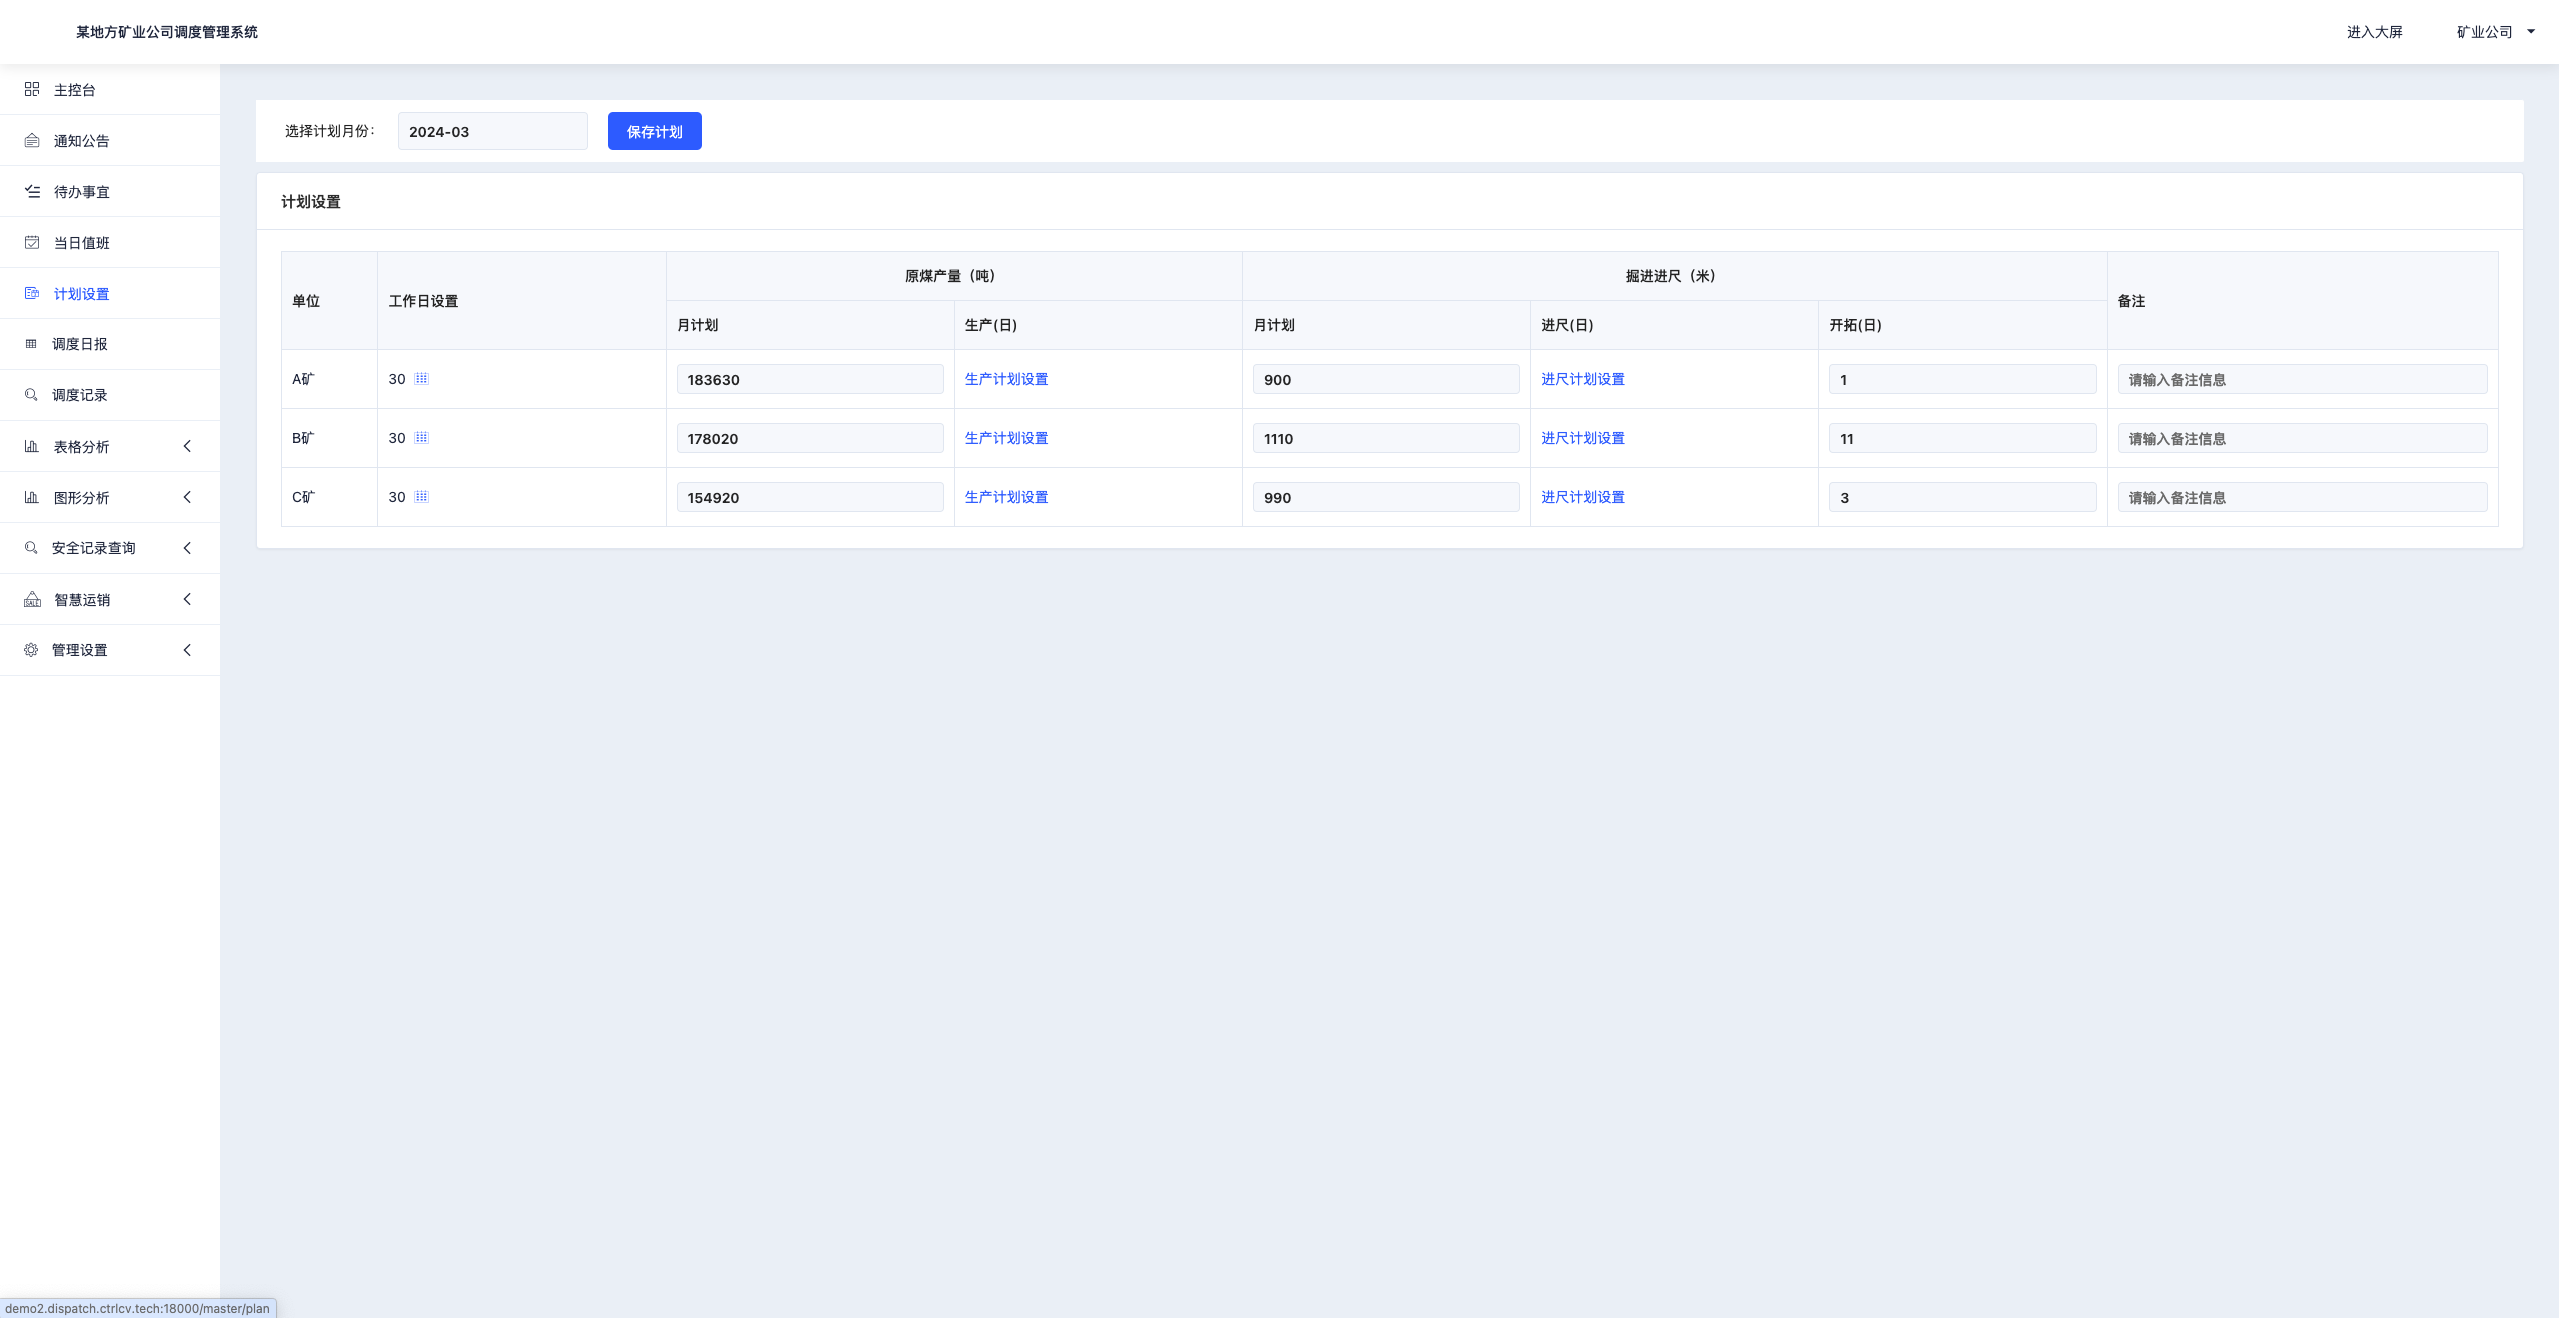Viewport: 2559px width, 1318px height.
Task: Open 待办事宜 menu item
Action: click(x=110, y=192)
